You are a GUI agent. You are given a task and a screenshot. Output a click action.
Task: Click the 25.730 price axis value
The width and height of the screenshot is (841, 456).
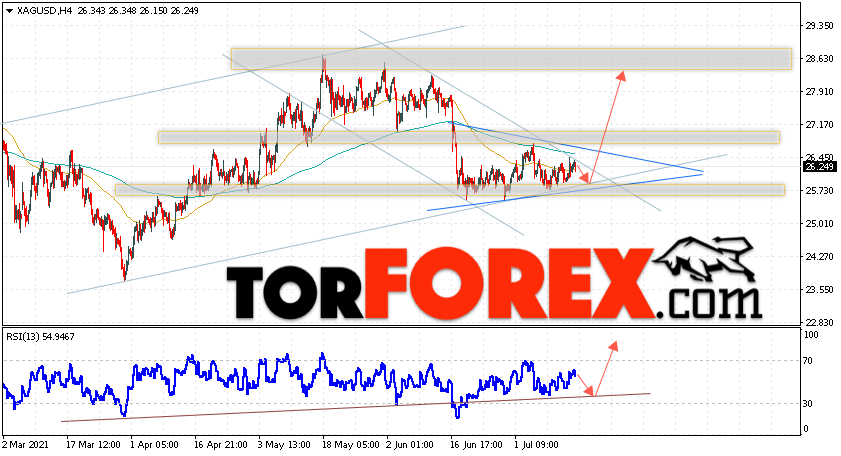click(819, 190)
